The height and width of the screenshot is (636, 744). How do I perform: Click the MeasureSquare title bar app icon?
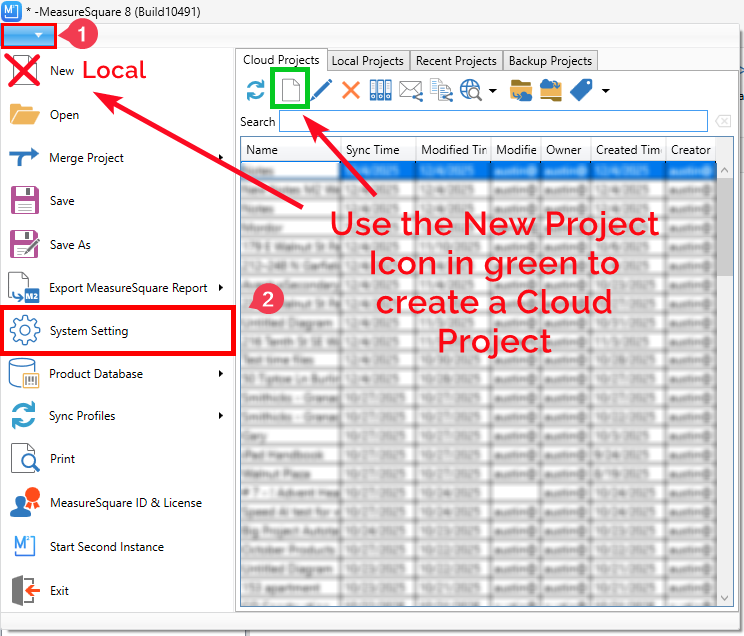coord(11,11)
